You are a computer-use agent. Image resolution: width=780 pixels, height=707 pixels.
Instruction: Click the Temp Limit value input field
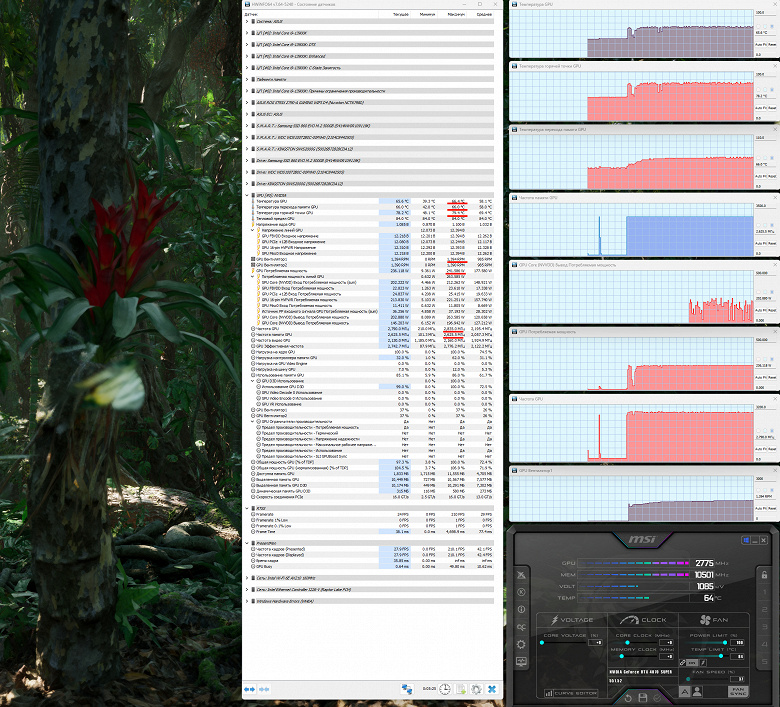[737, 656]
